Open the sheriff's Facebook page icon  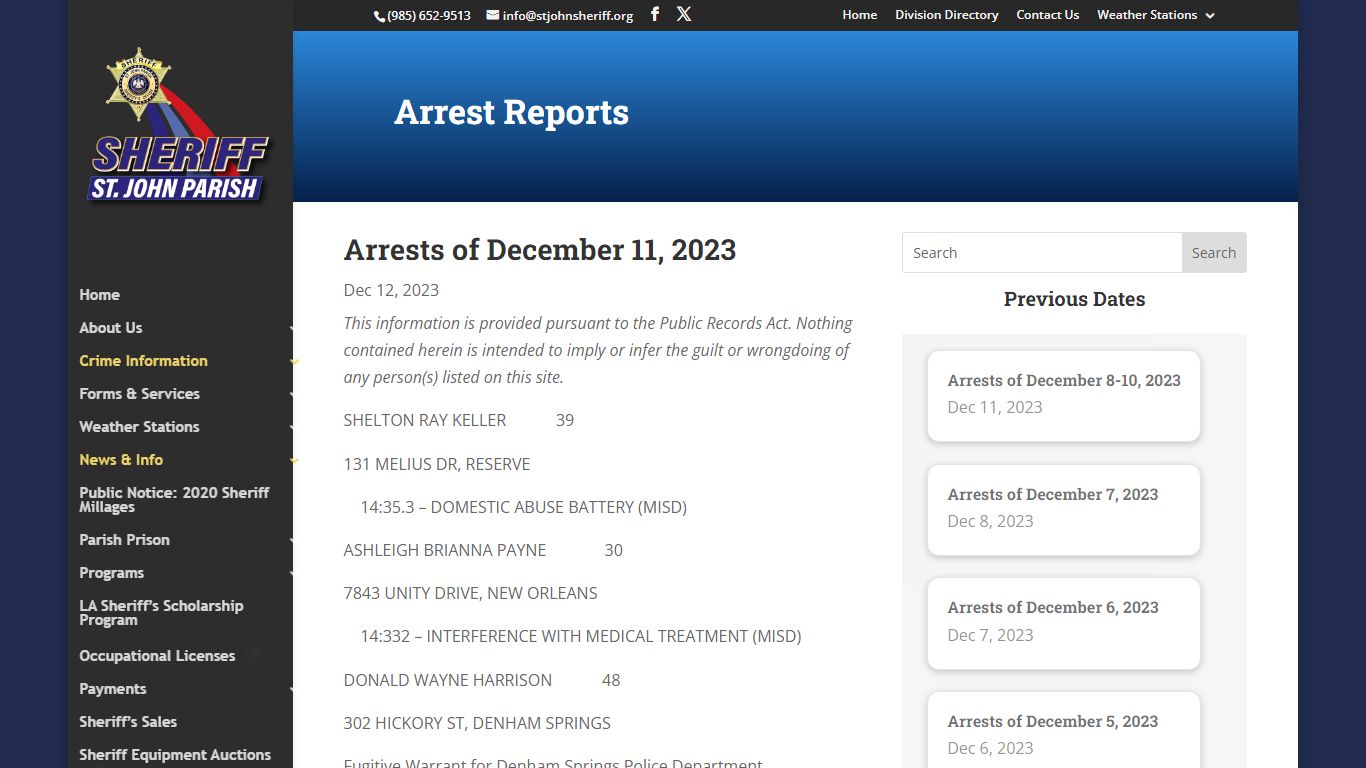[x=655, y=14]
